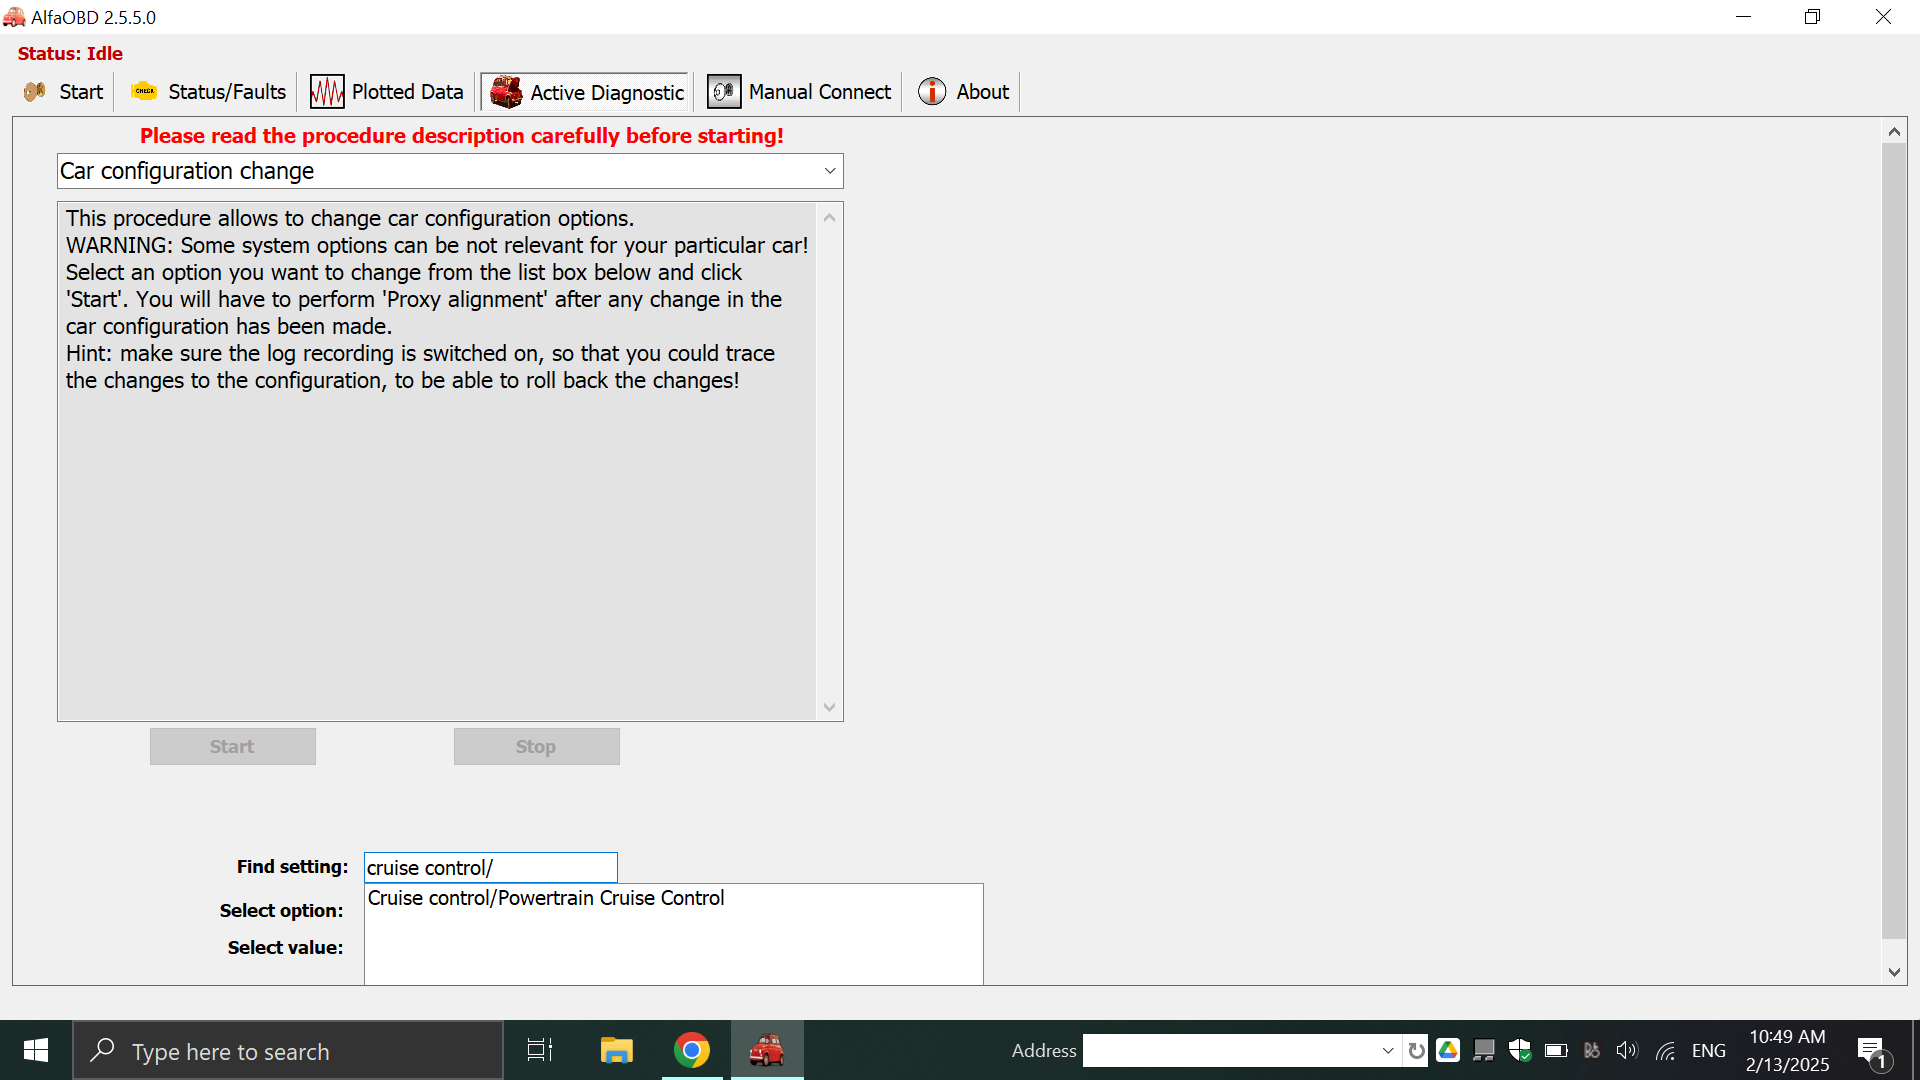Switch to the Status/Faults tab
This screenshot has height=1080, width=1920.
pyautogui.click(x=209, y=92)
